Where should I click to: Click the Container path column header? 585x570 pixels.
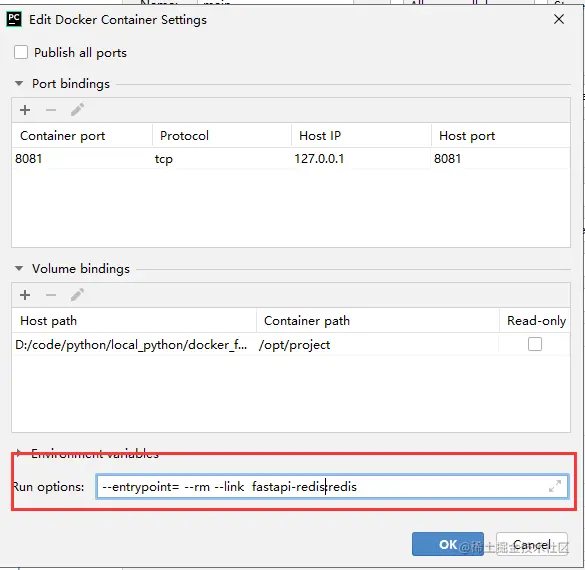(x=378, y=320)
